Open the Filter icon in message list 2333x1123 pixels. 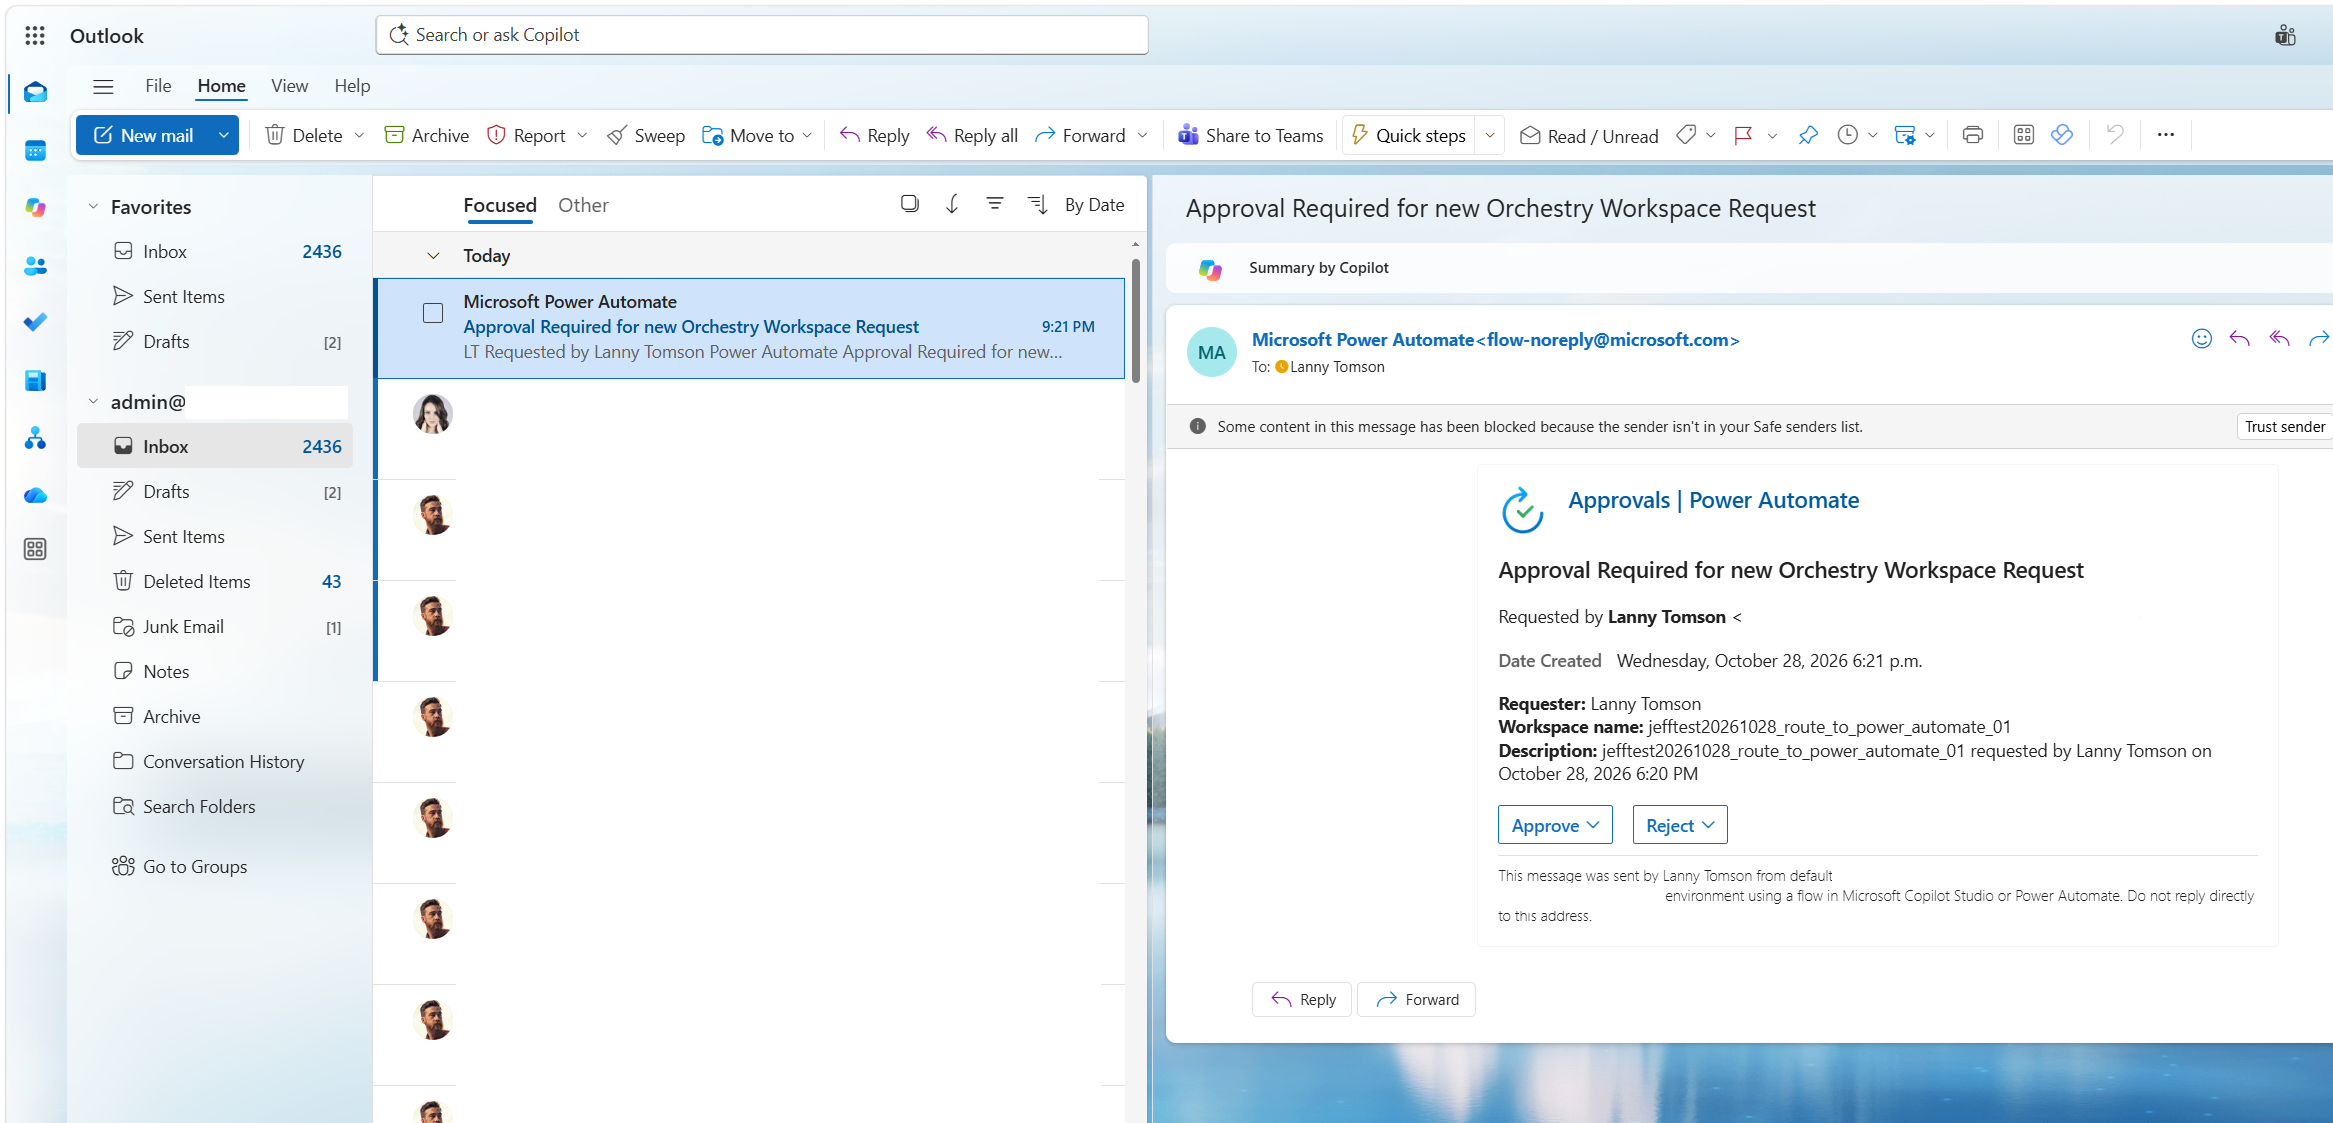(994, 204)
